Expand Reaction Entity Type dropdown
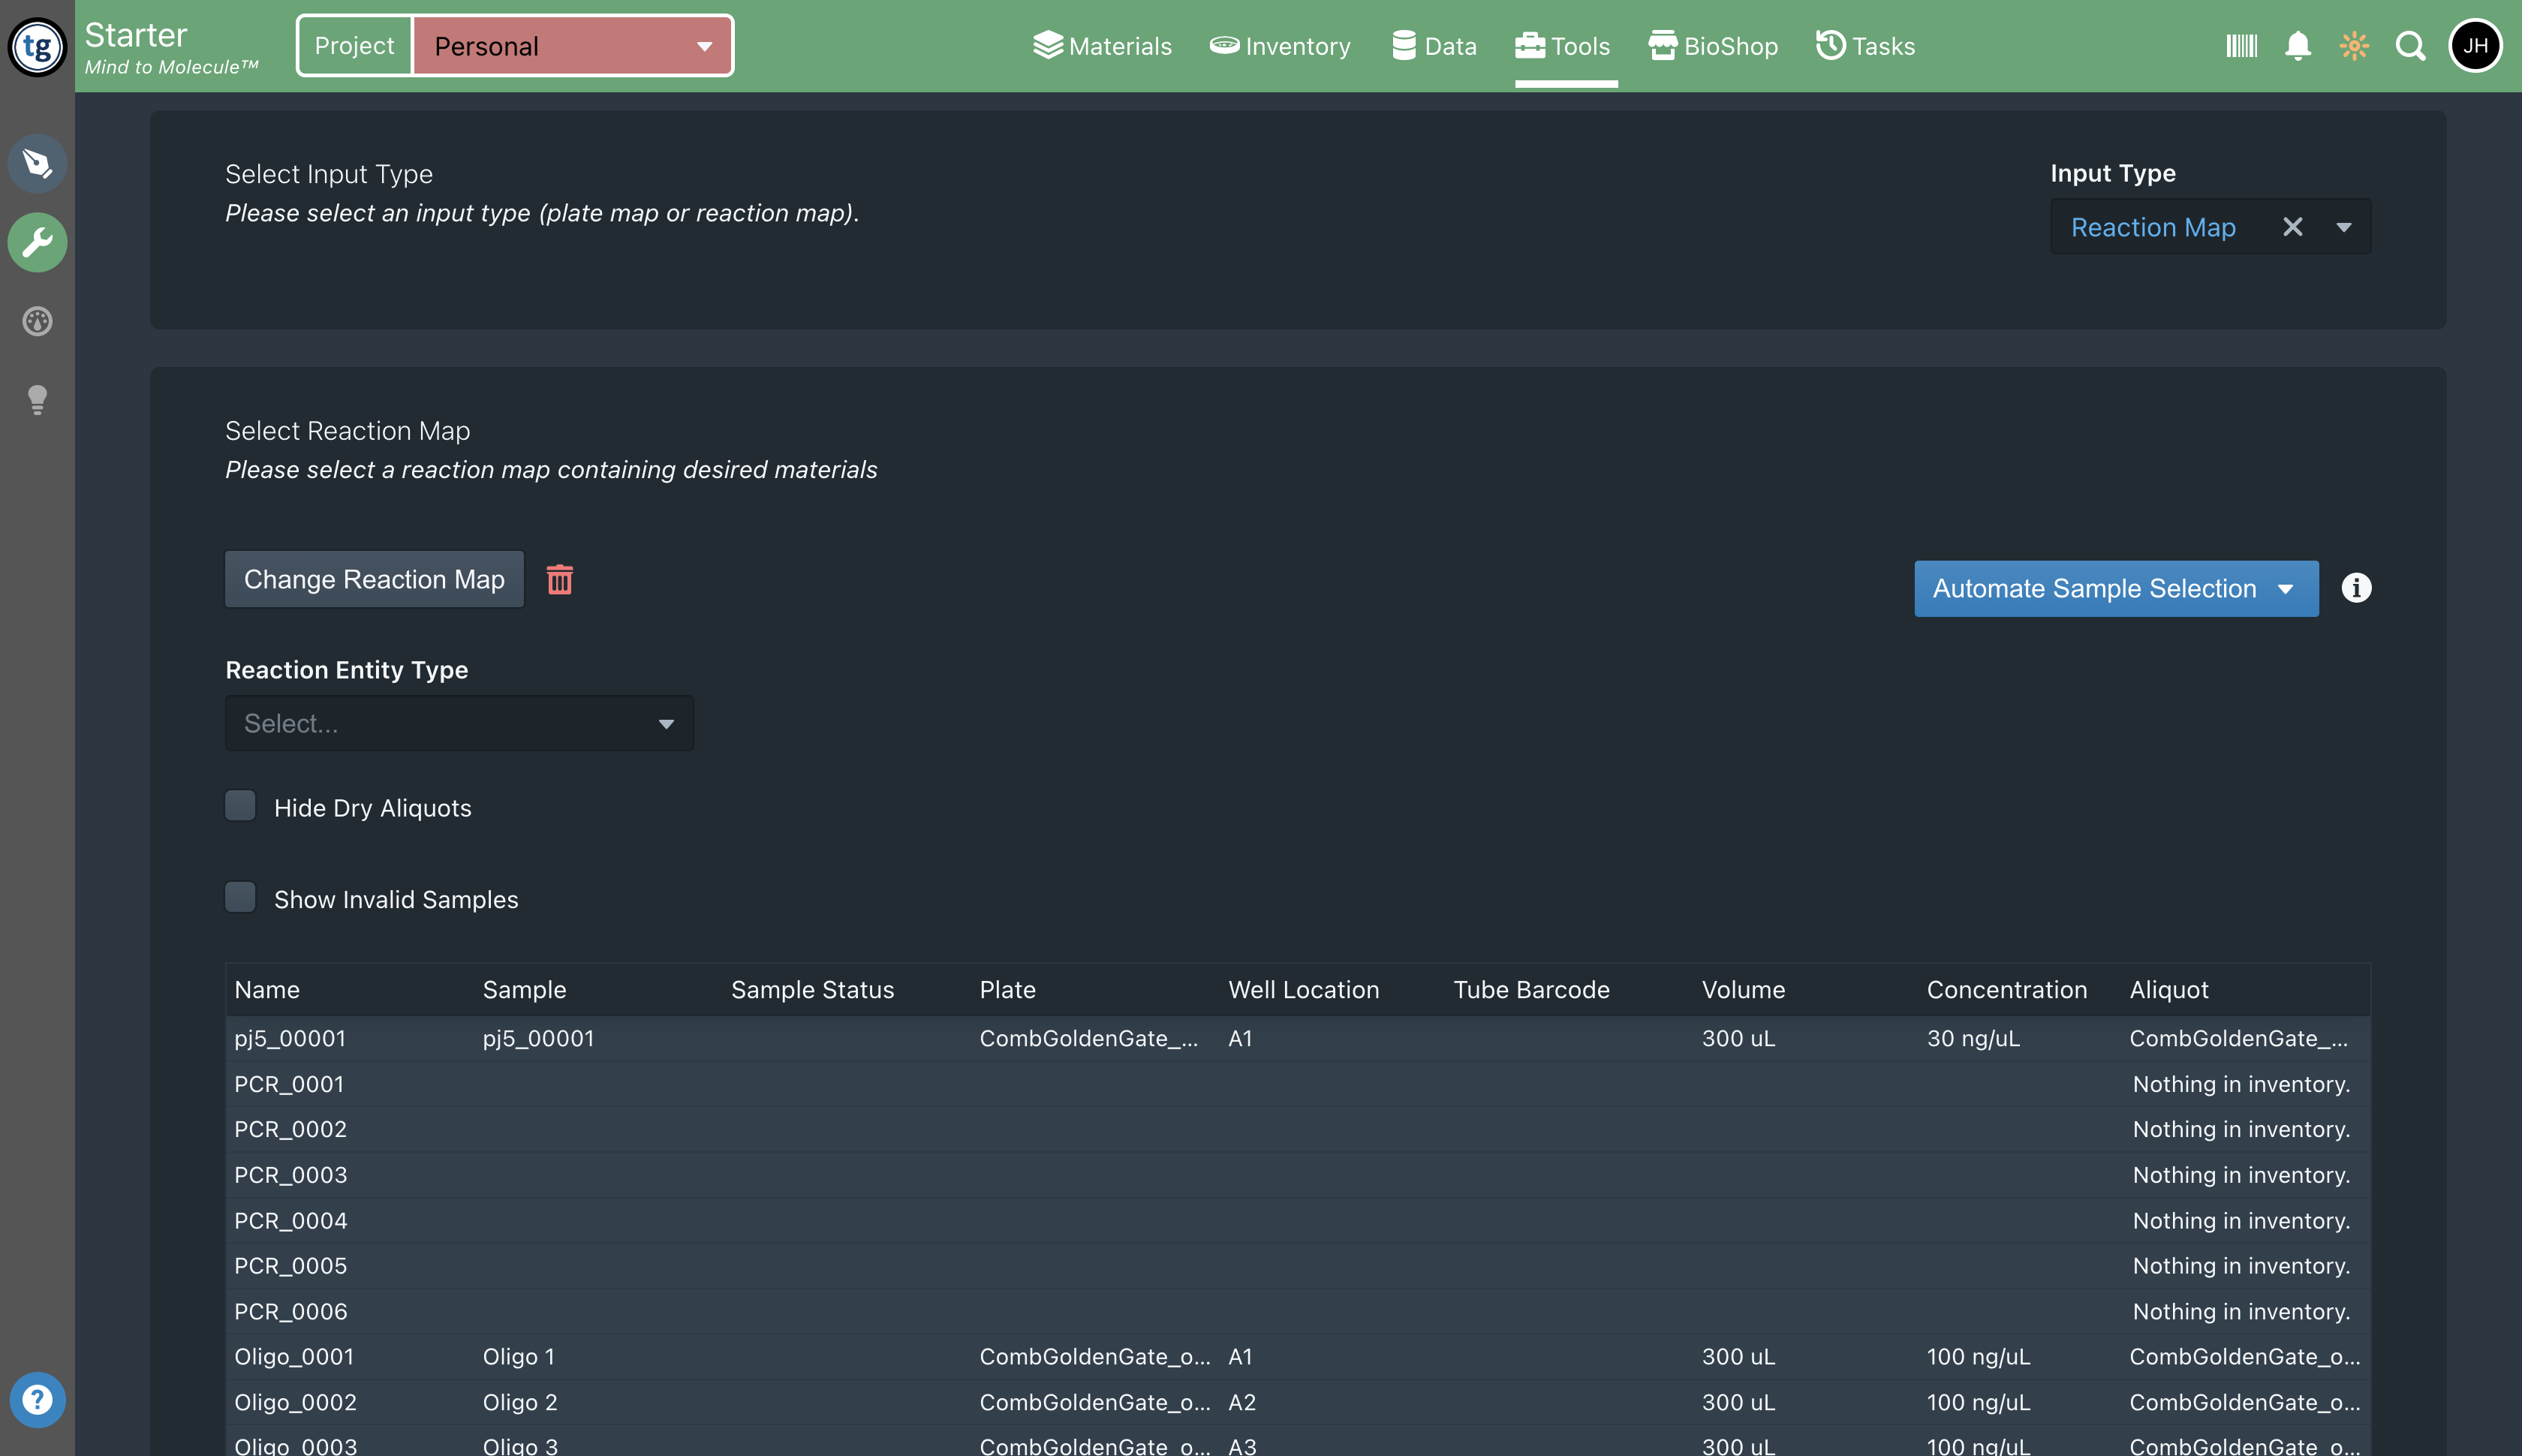 coord(459,723)
